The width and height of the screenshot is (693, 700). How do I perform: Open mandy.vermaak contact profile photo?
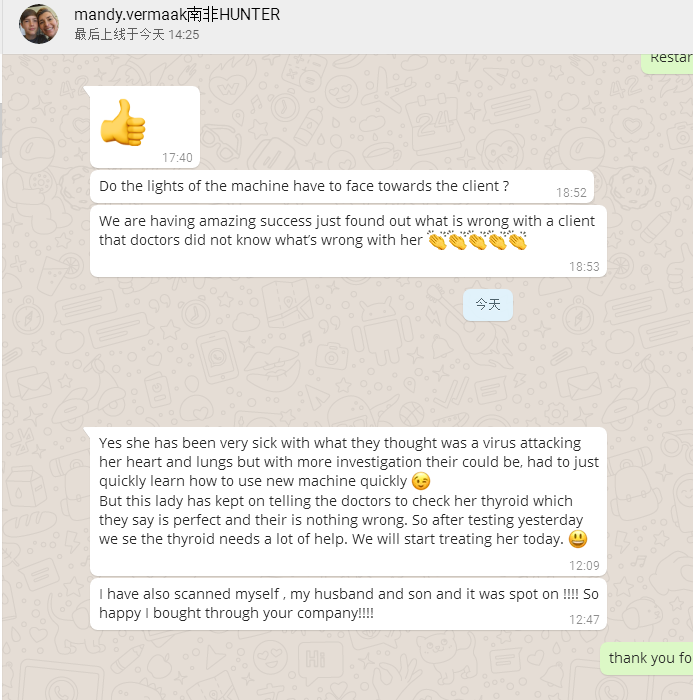click(x=39, y=24)
